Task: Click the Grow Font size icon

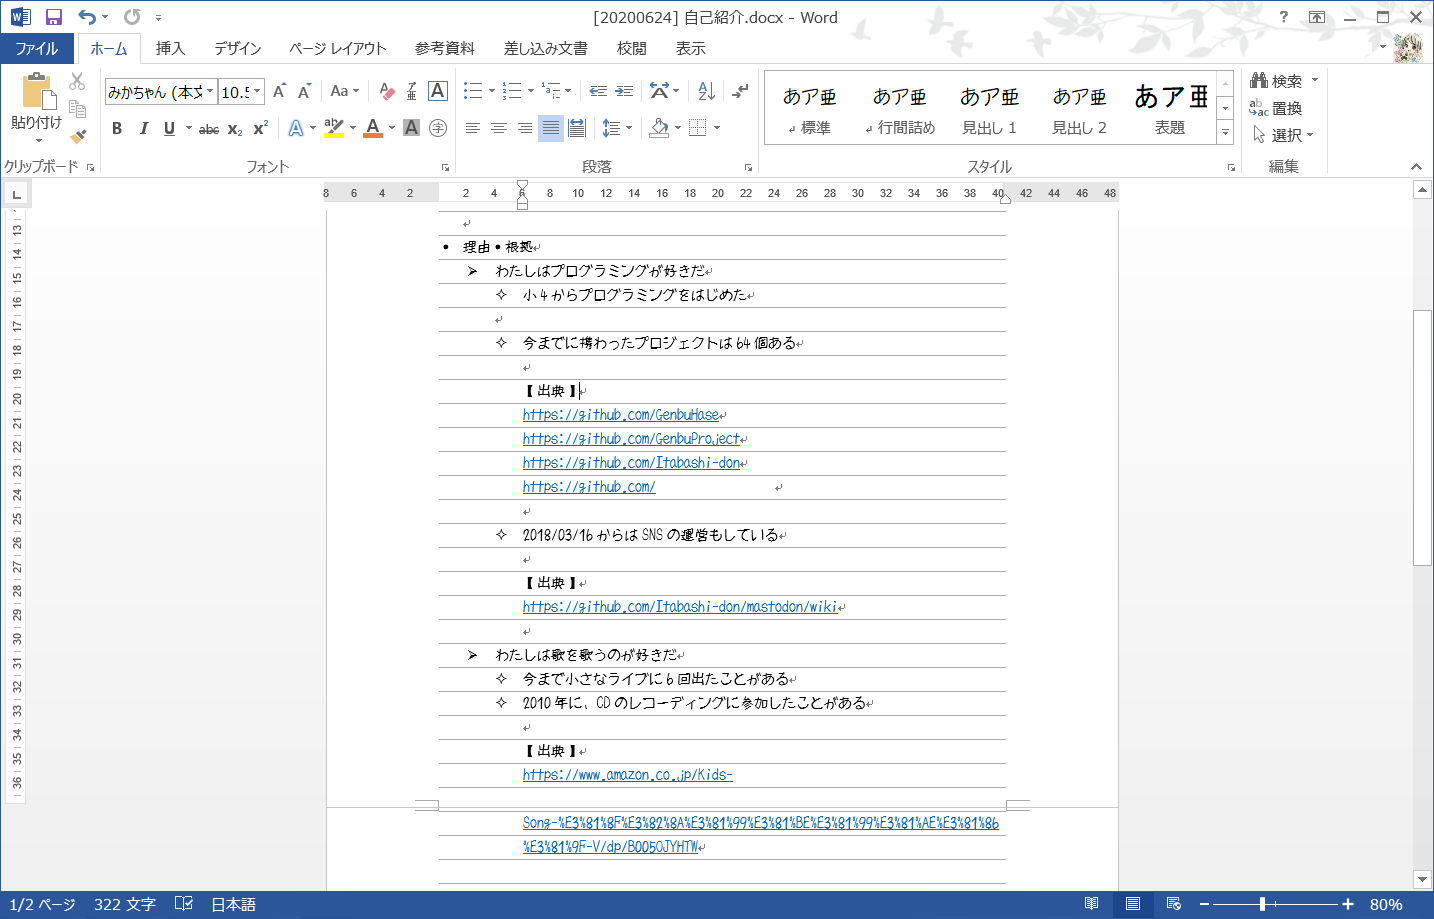Action: point(279,91)
